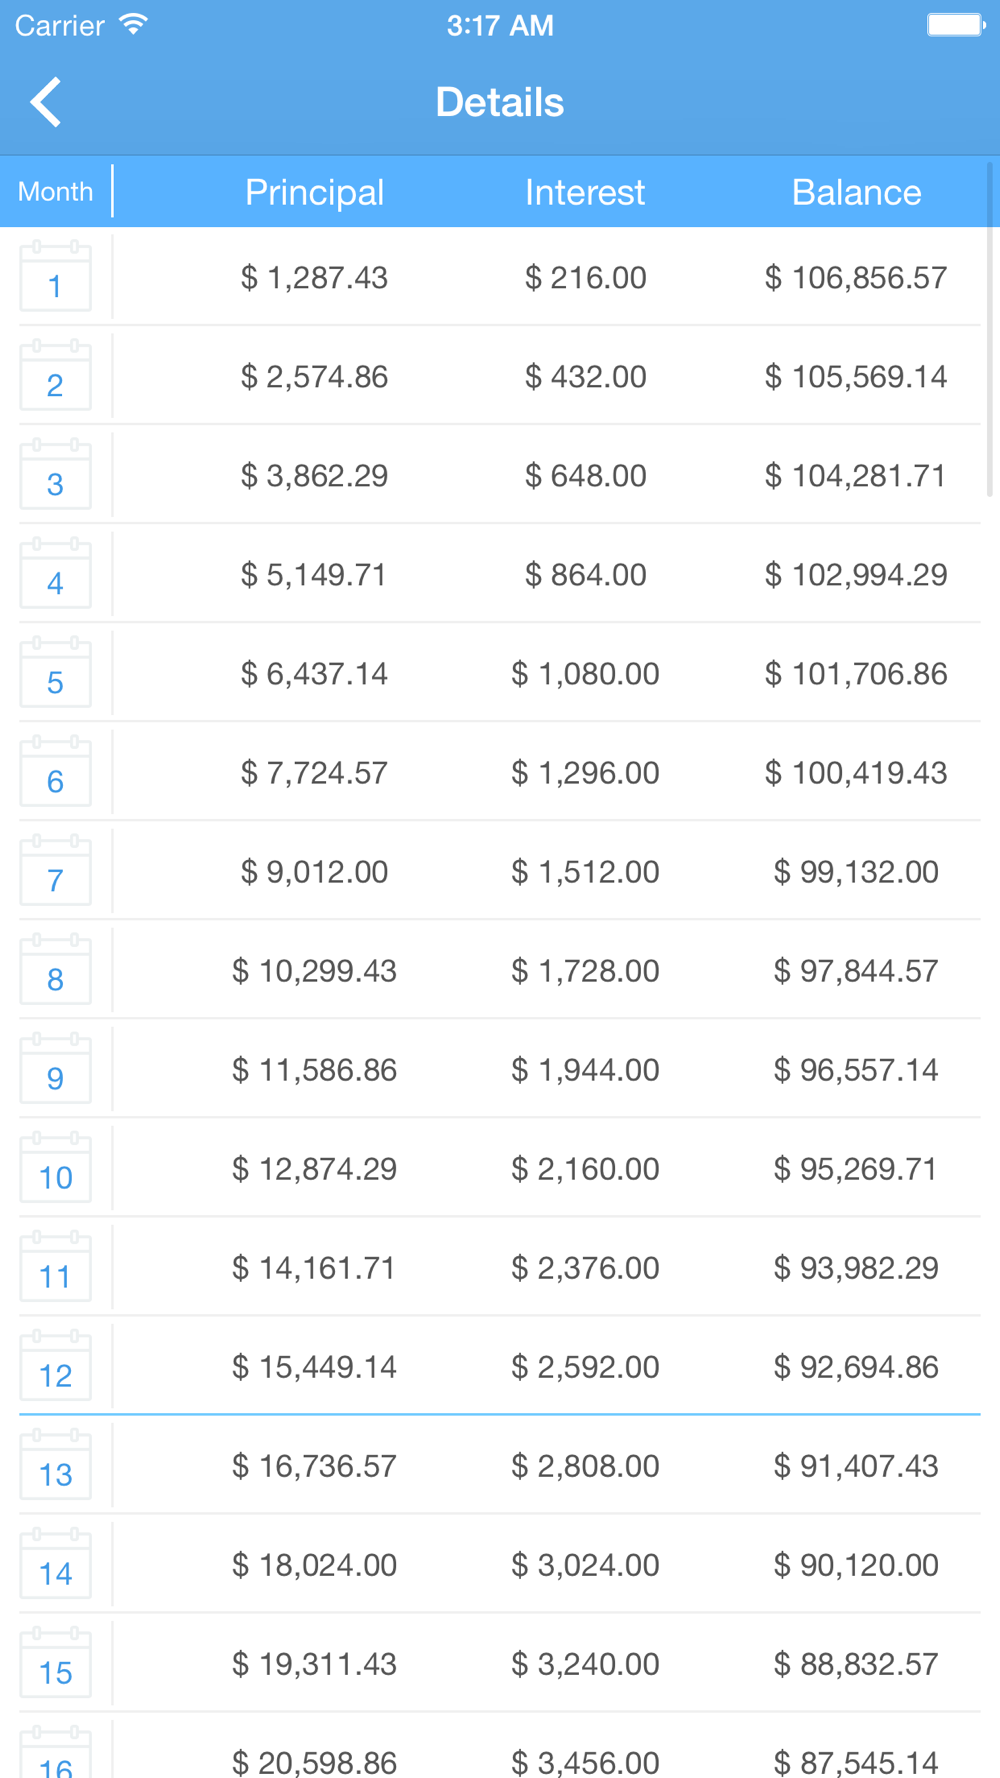
Task: Select the $ 9,012.00 principal amount
Action: click(314, 871)
